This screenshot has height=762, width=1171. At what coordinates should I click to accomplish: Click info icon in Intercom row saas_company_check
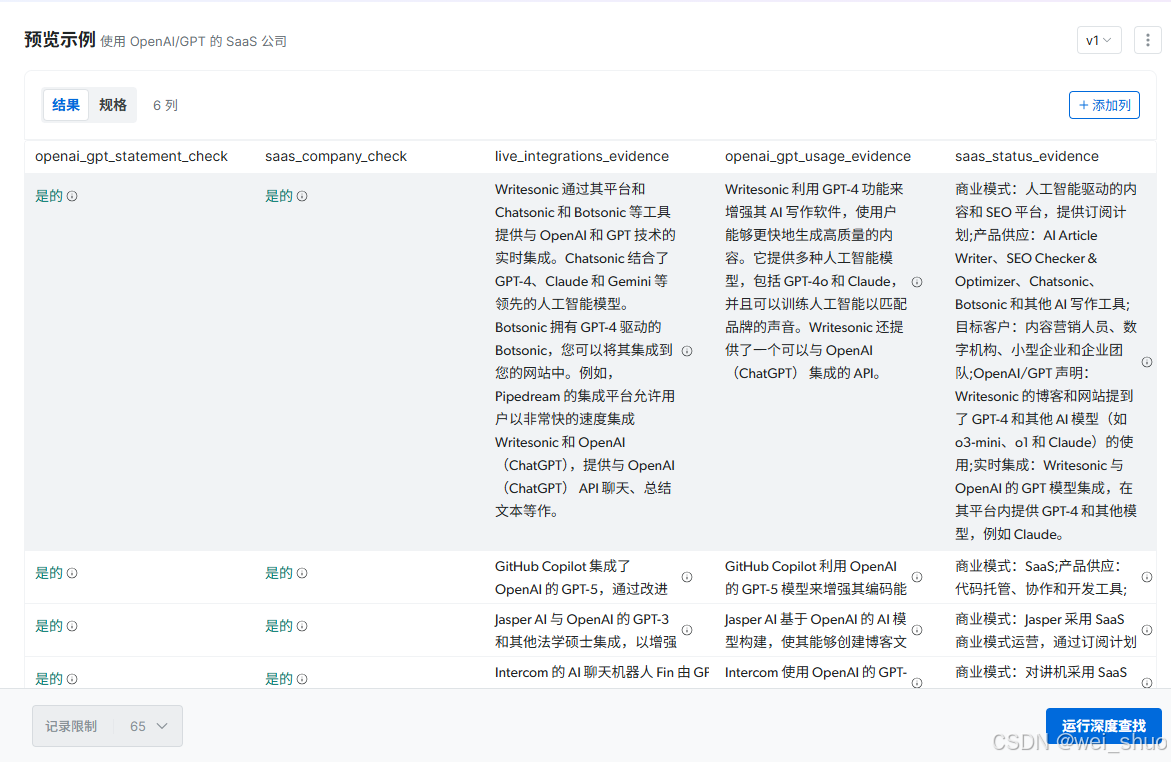click(302, 679)
